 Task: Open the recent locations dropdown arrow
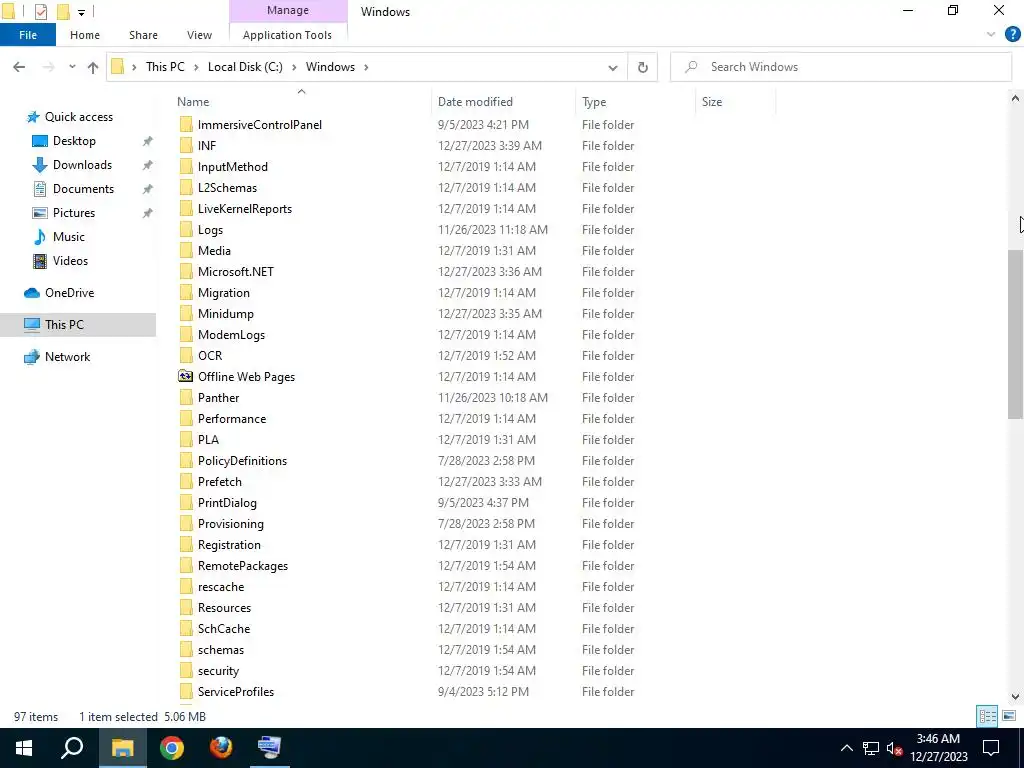click(x=72, y=67)
